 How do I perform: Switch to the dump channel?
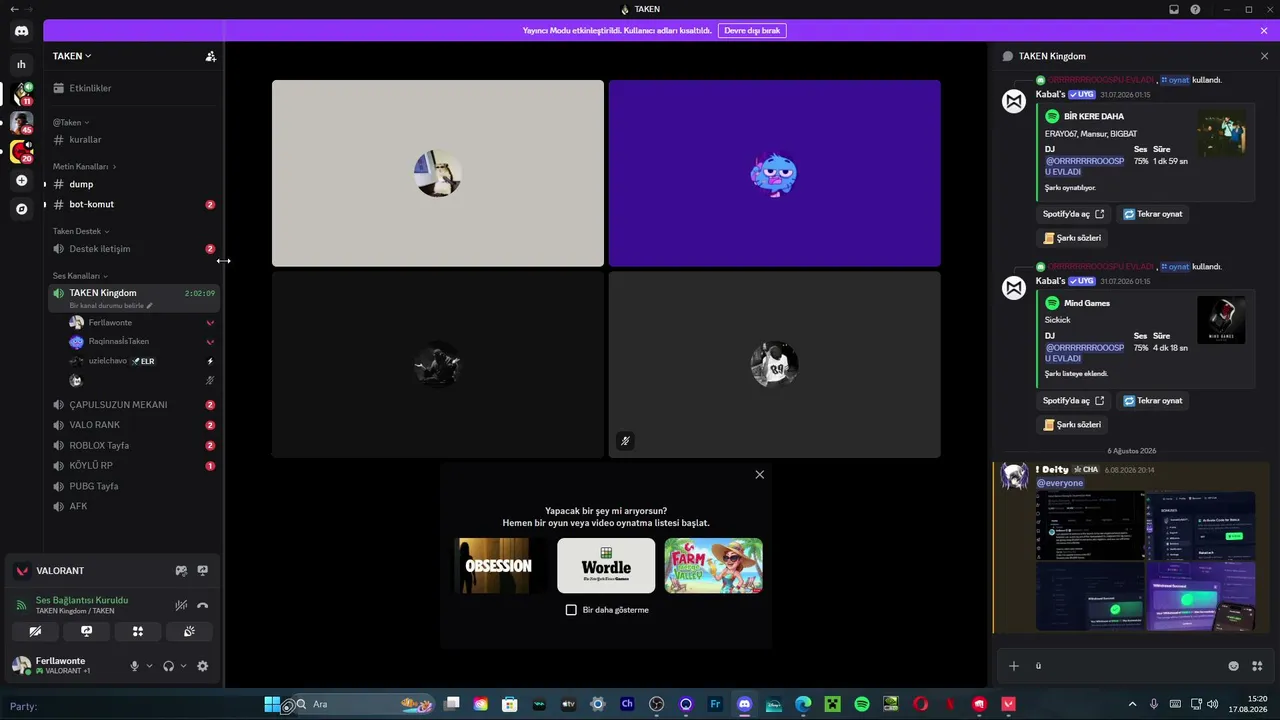tap(133, 184)
